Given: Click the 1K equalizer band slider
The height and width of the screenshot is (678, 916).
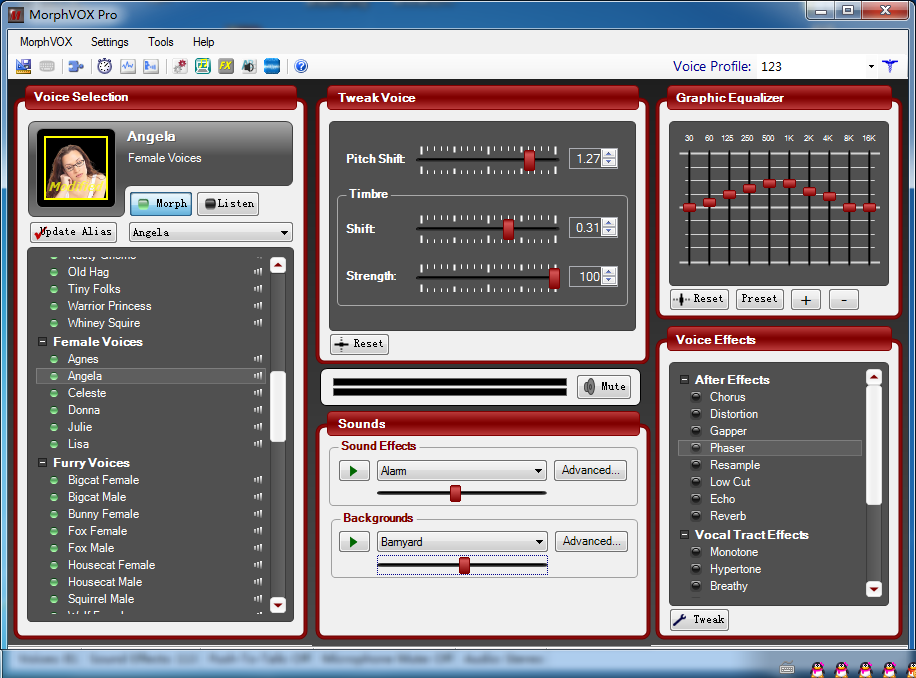Looking at the screenshot, I should tap(789, 183).
